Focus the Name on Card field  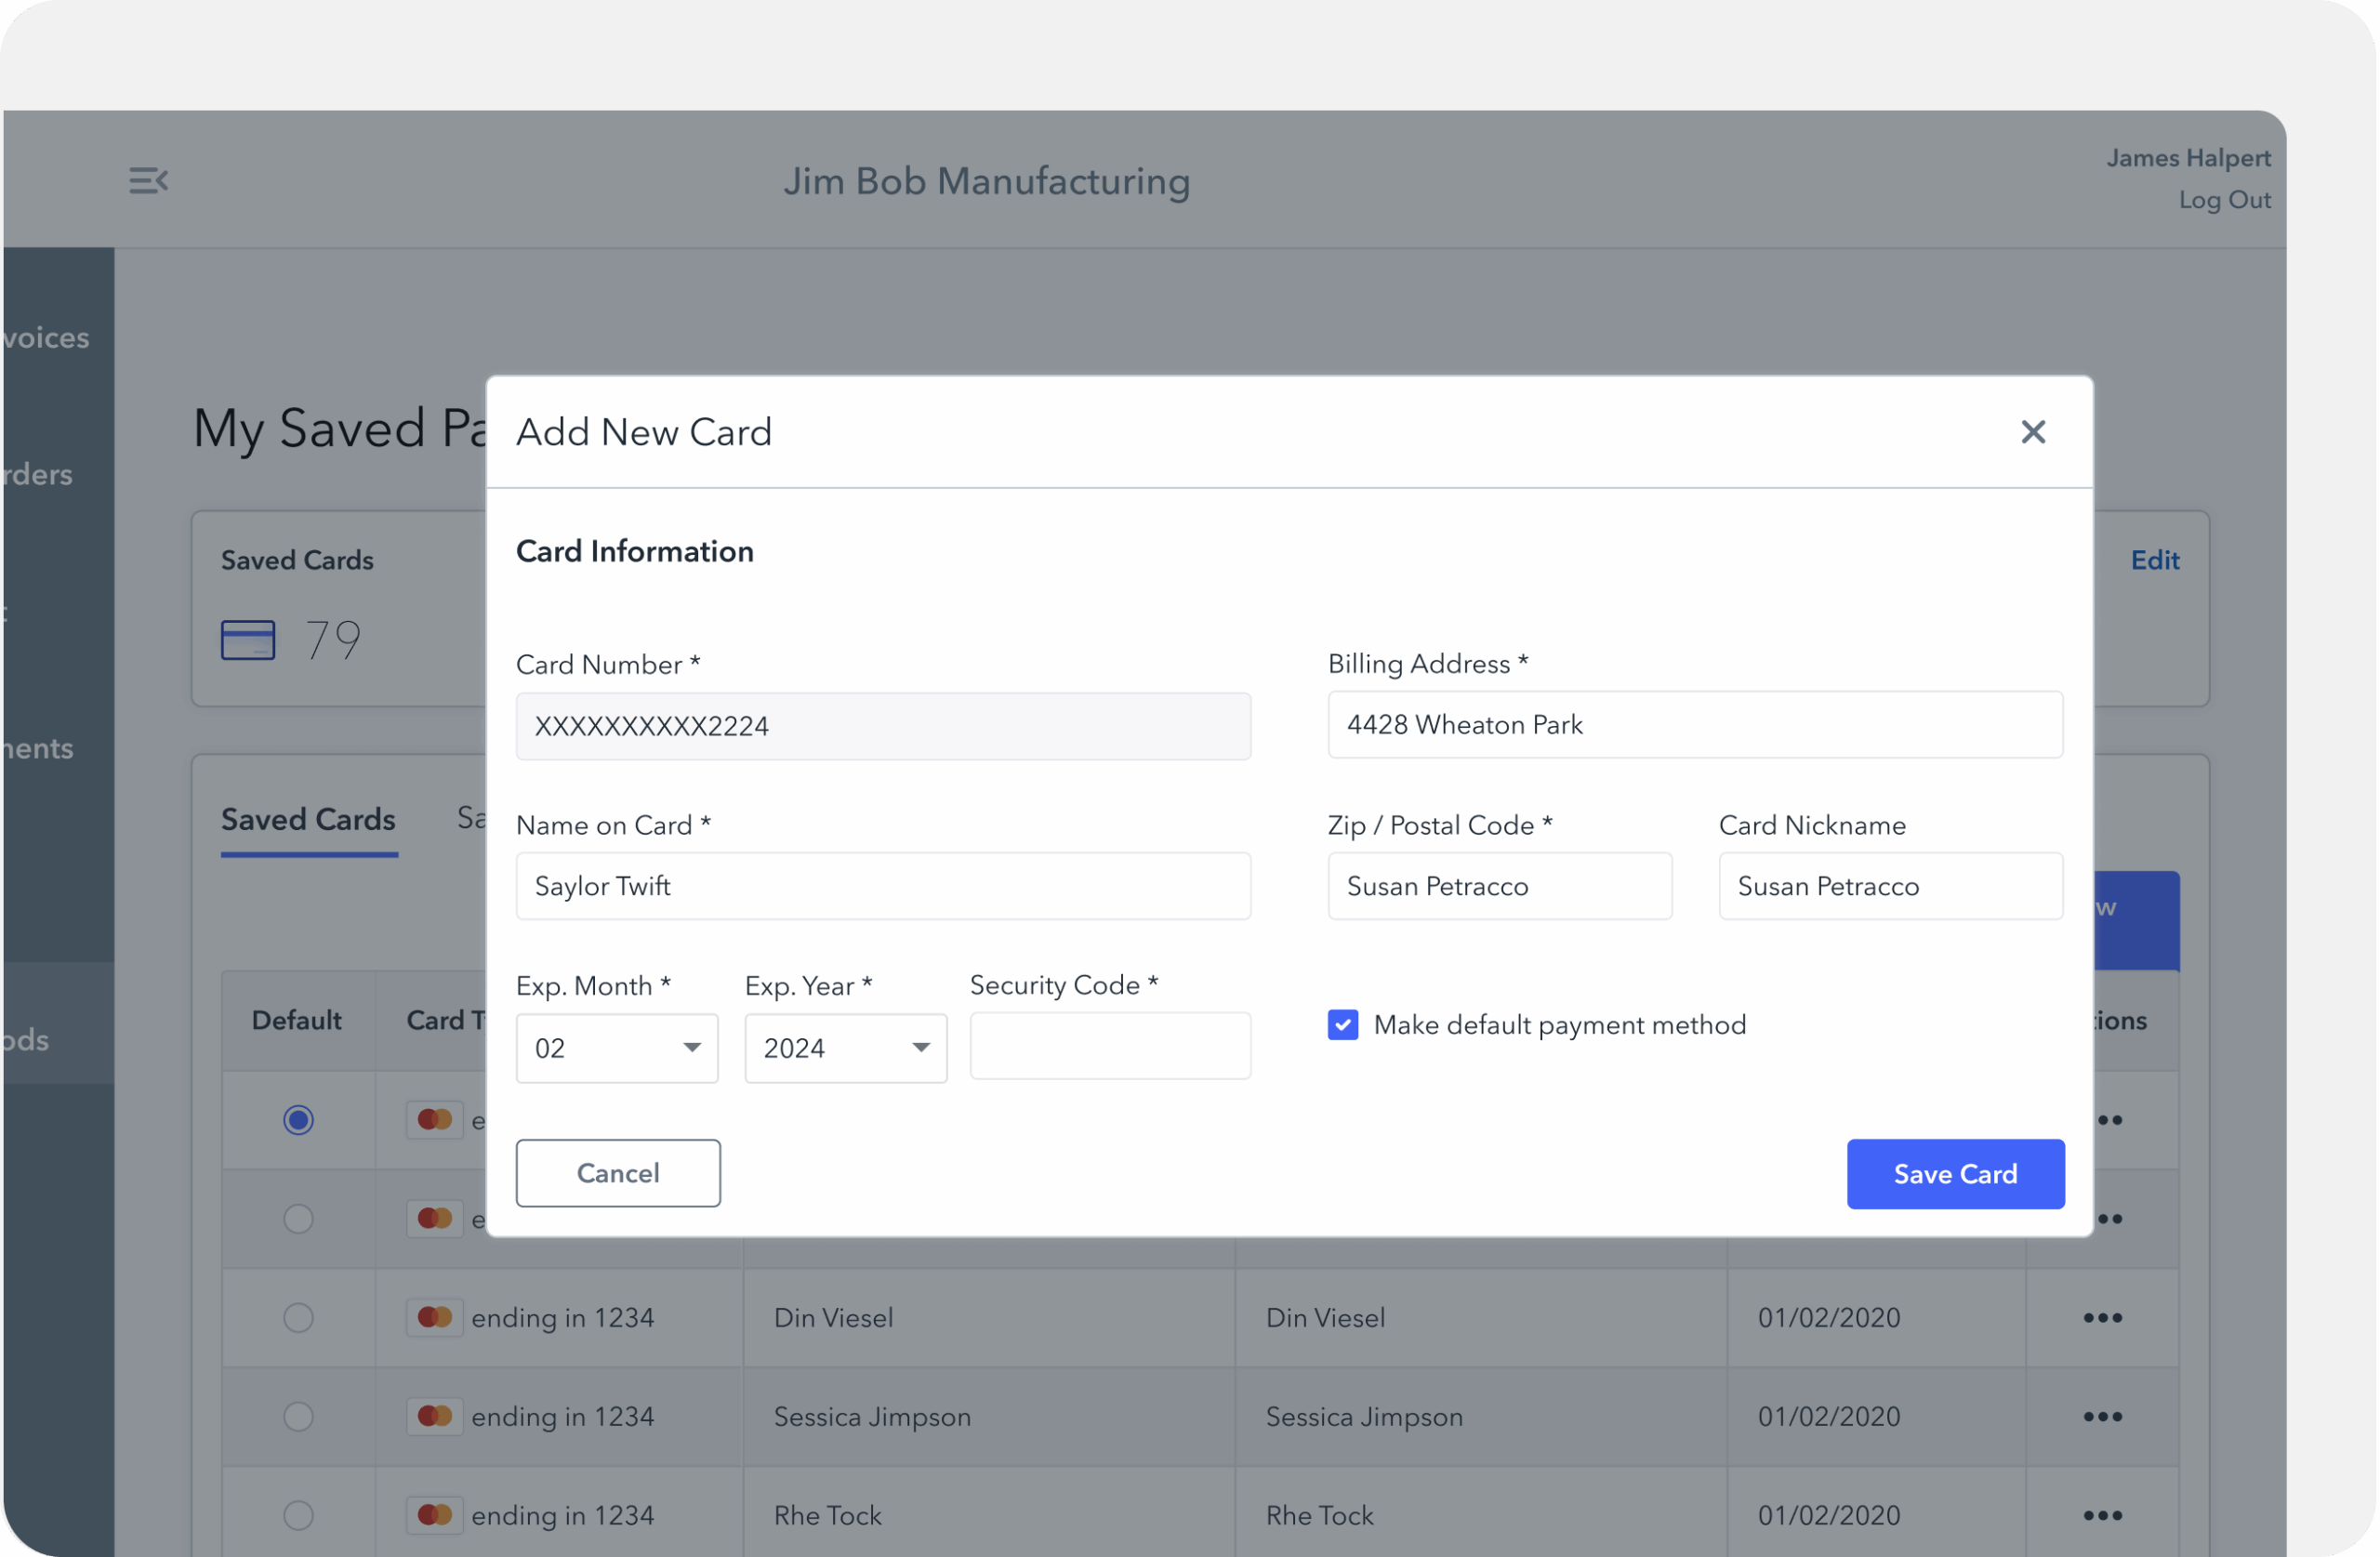click(x=884, y=887)
